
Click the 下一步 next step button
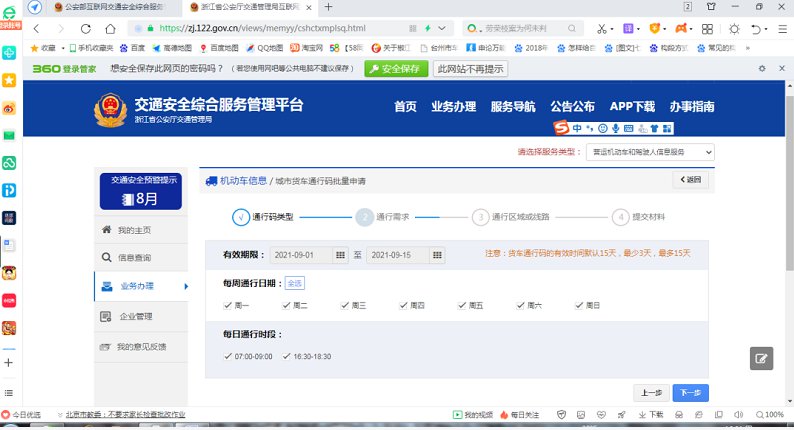[x=690, y=393]
